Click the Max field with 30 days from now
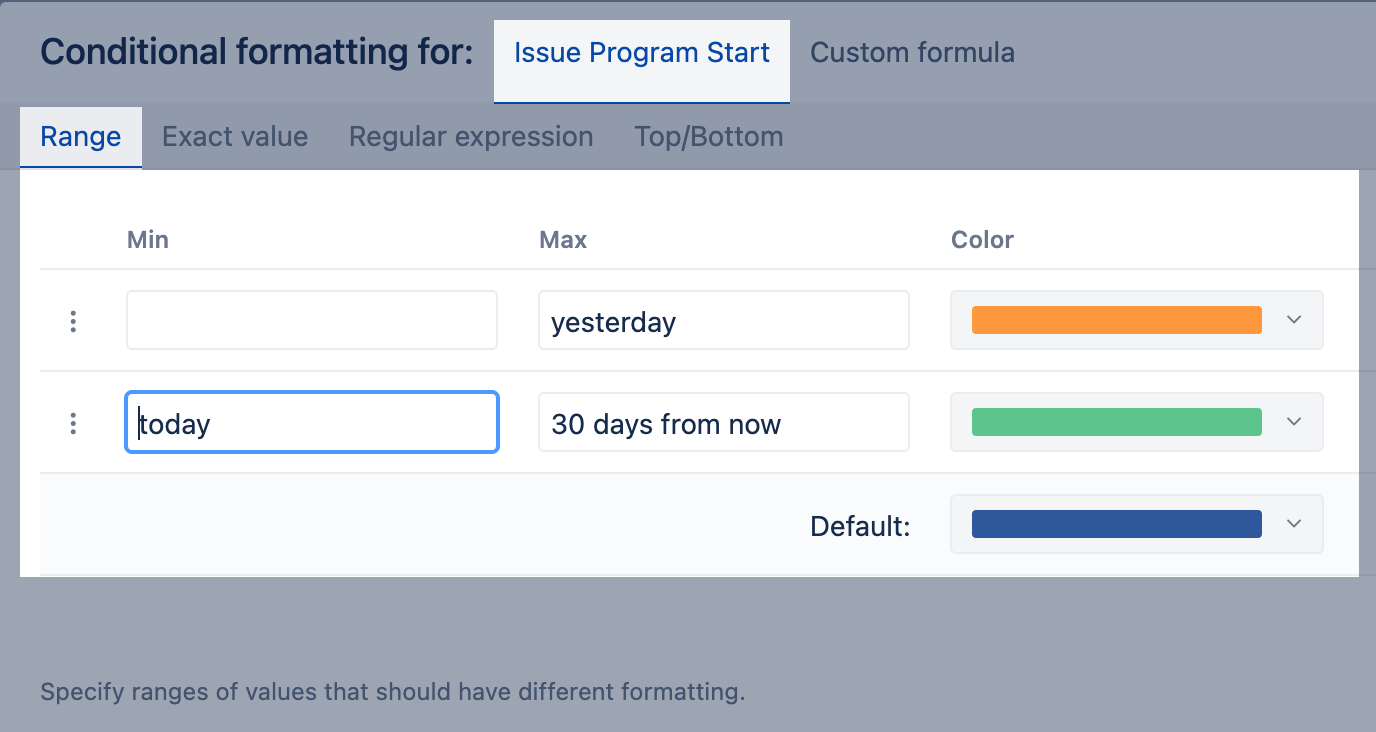The width and height of the screenshot is (1376, 732). tap(724, 422)
